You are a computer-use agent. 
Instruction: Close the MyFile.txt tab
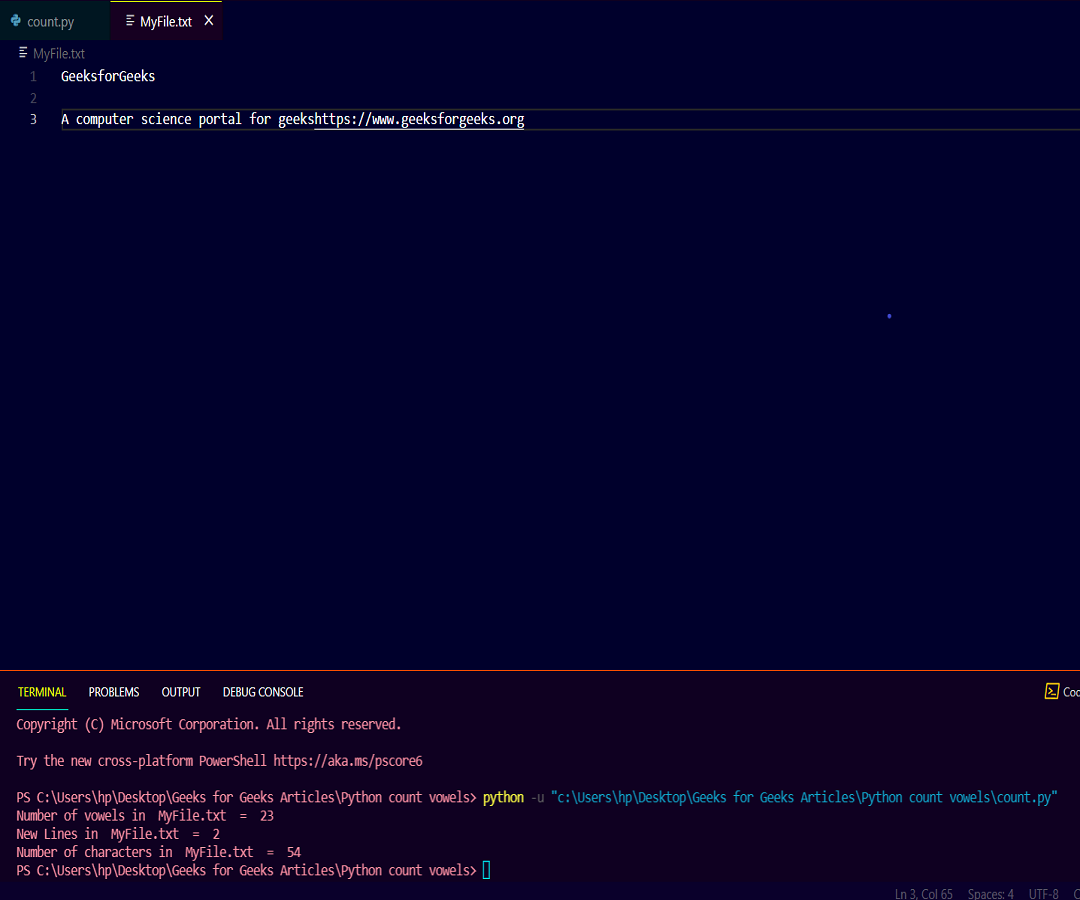click(x=209, y=21)
